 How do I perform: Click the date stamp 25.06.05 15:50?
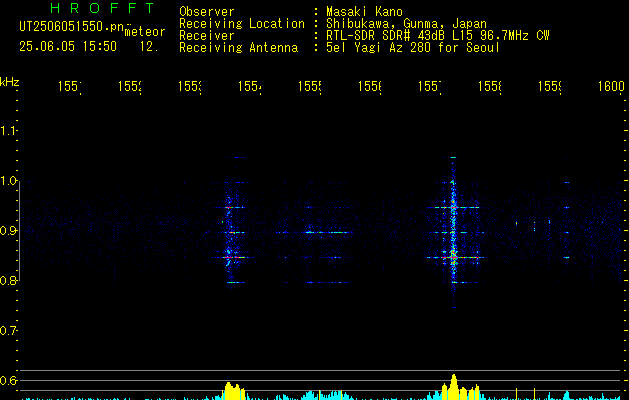pyautogui.click(x=68, y=47)
